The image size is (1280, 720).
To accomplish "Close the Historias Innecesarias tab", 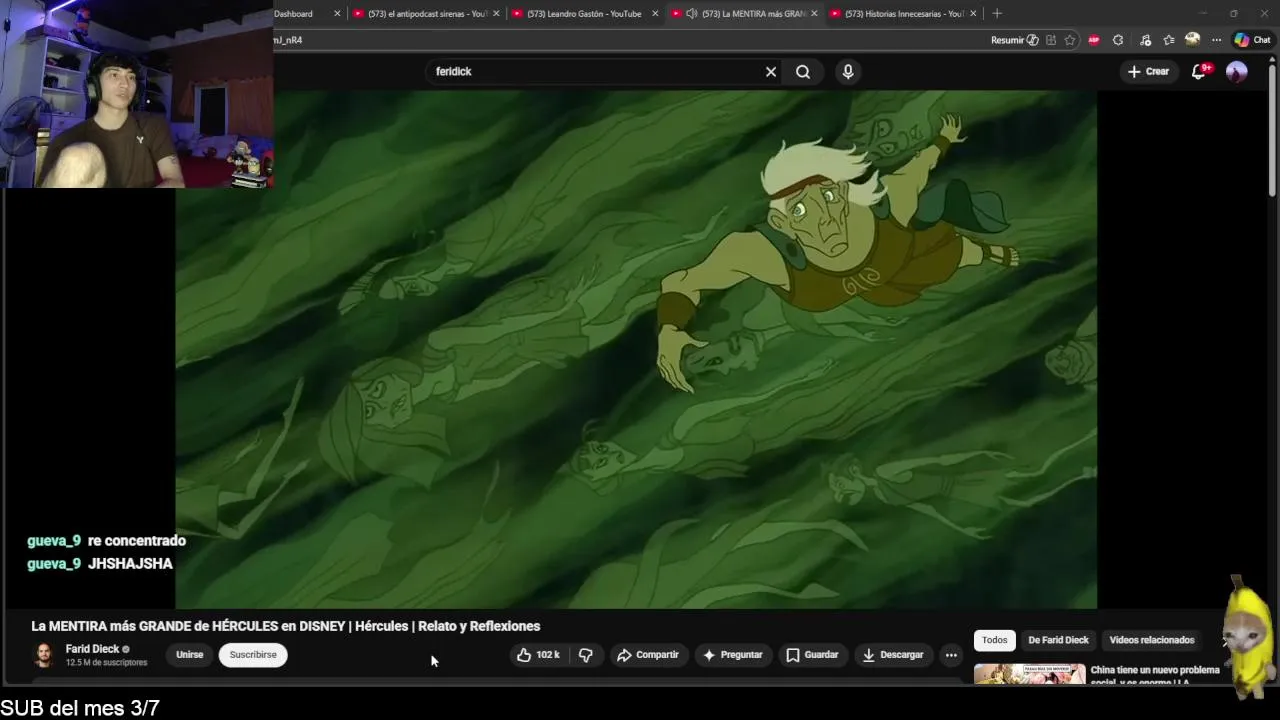I will pyautogui.click(x=973, y=14).
